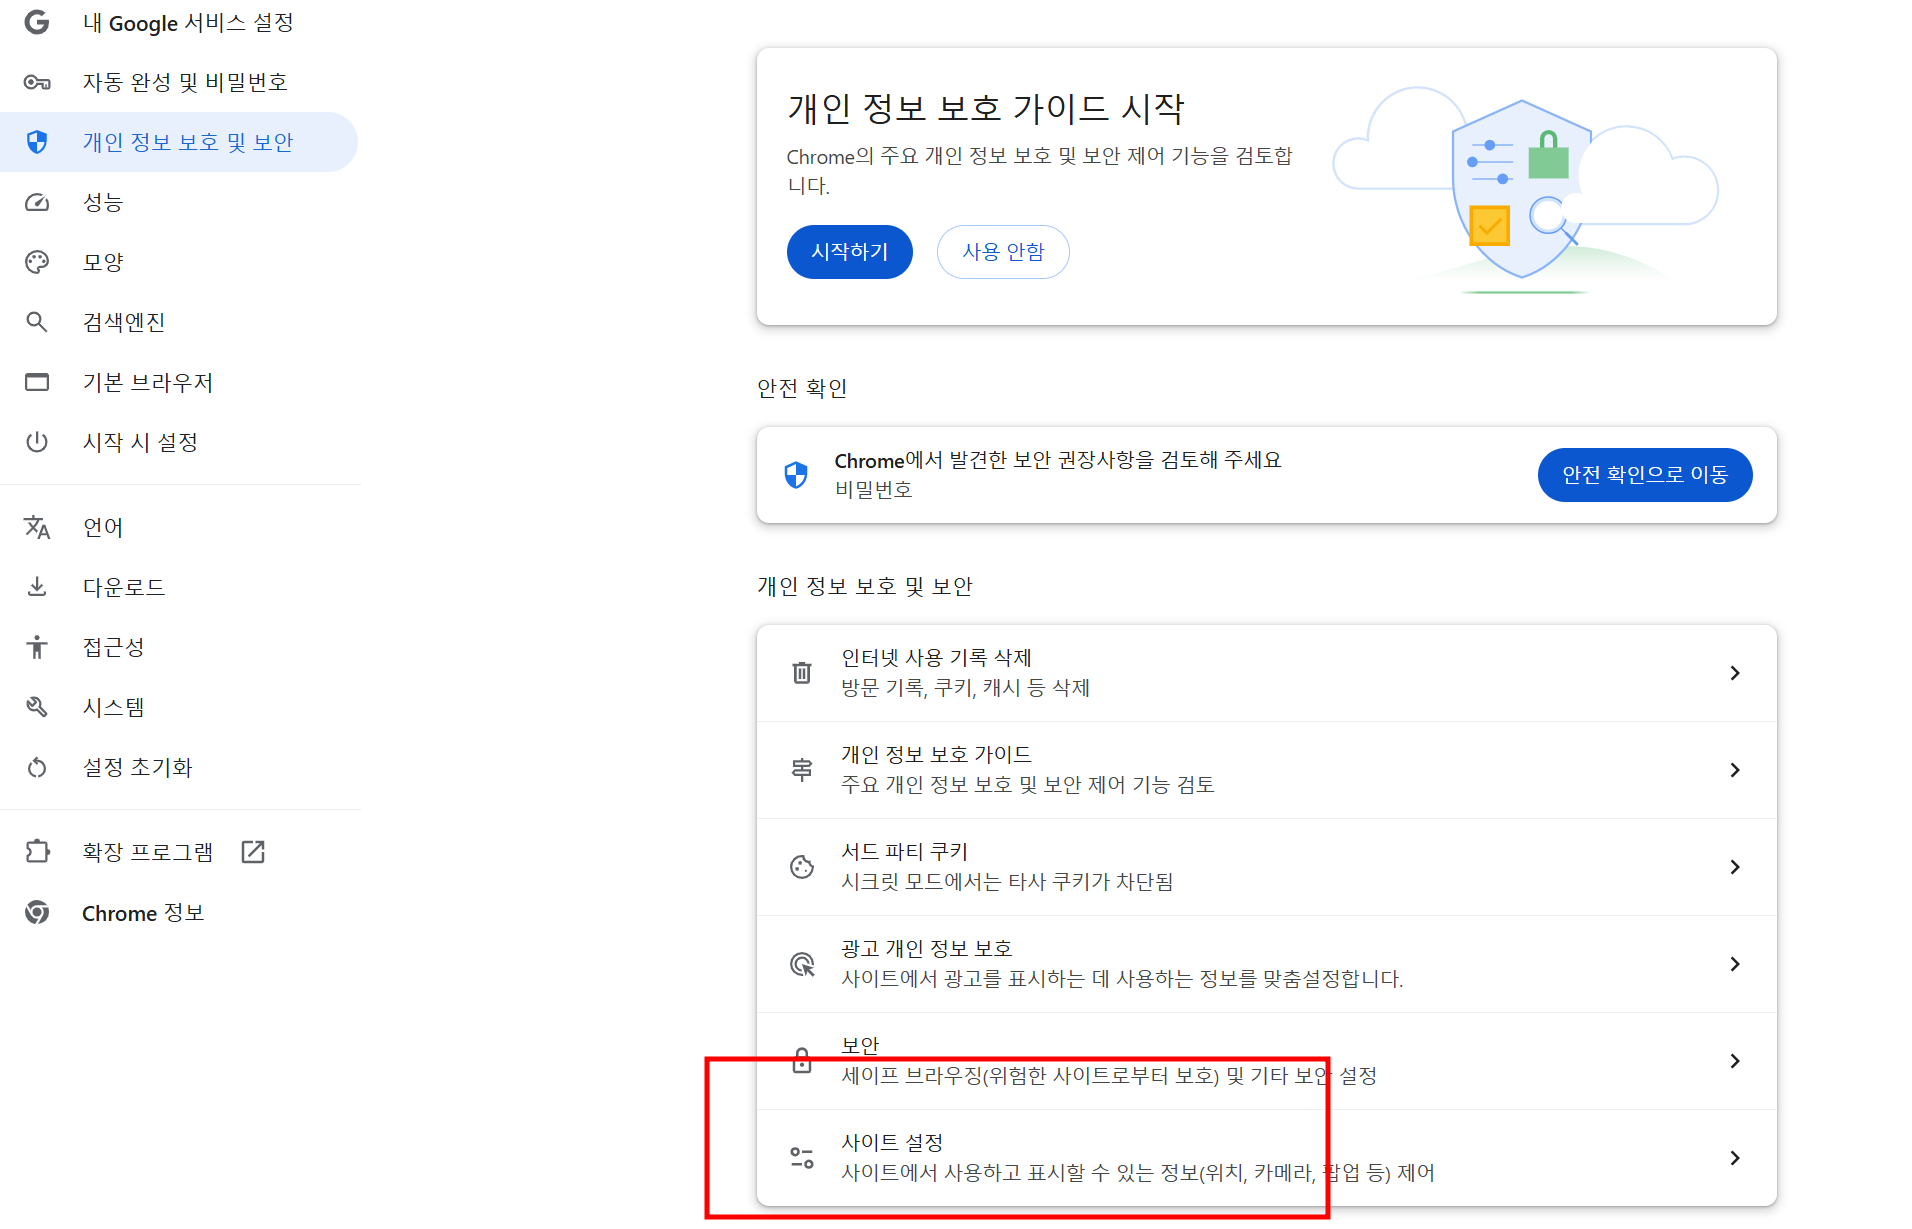1912x1229 pixels.
Task: Expand the 인터넷 사용 기록 삭제 row arrow
Action: [x=1735, y=673]
